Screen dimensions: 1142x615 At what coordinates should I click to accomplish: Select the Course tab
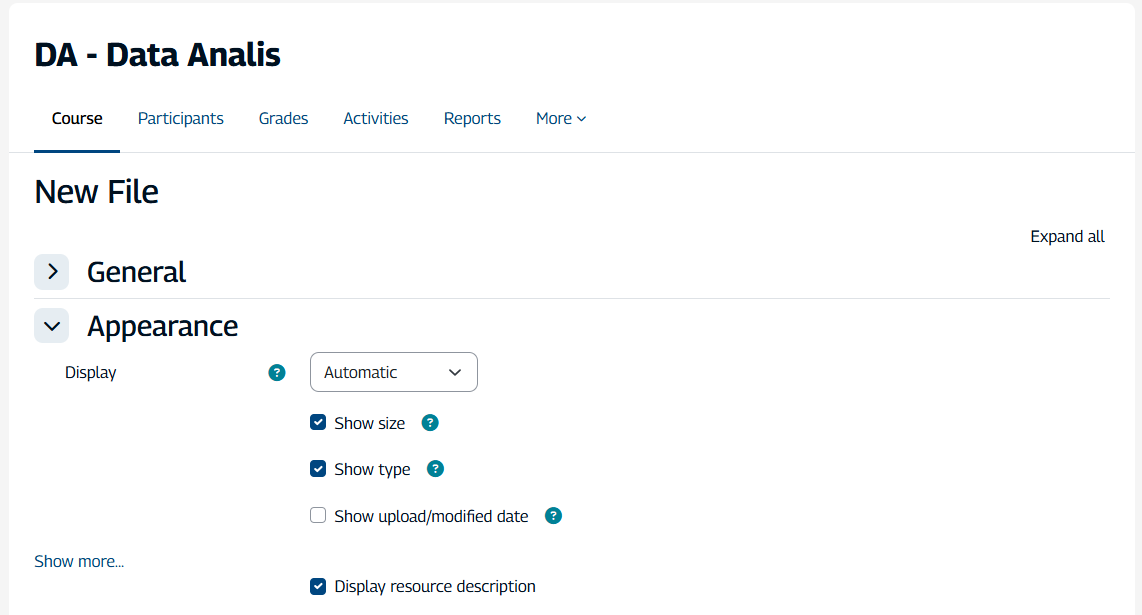pyautogui.click(x=77, y=118)
